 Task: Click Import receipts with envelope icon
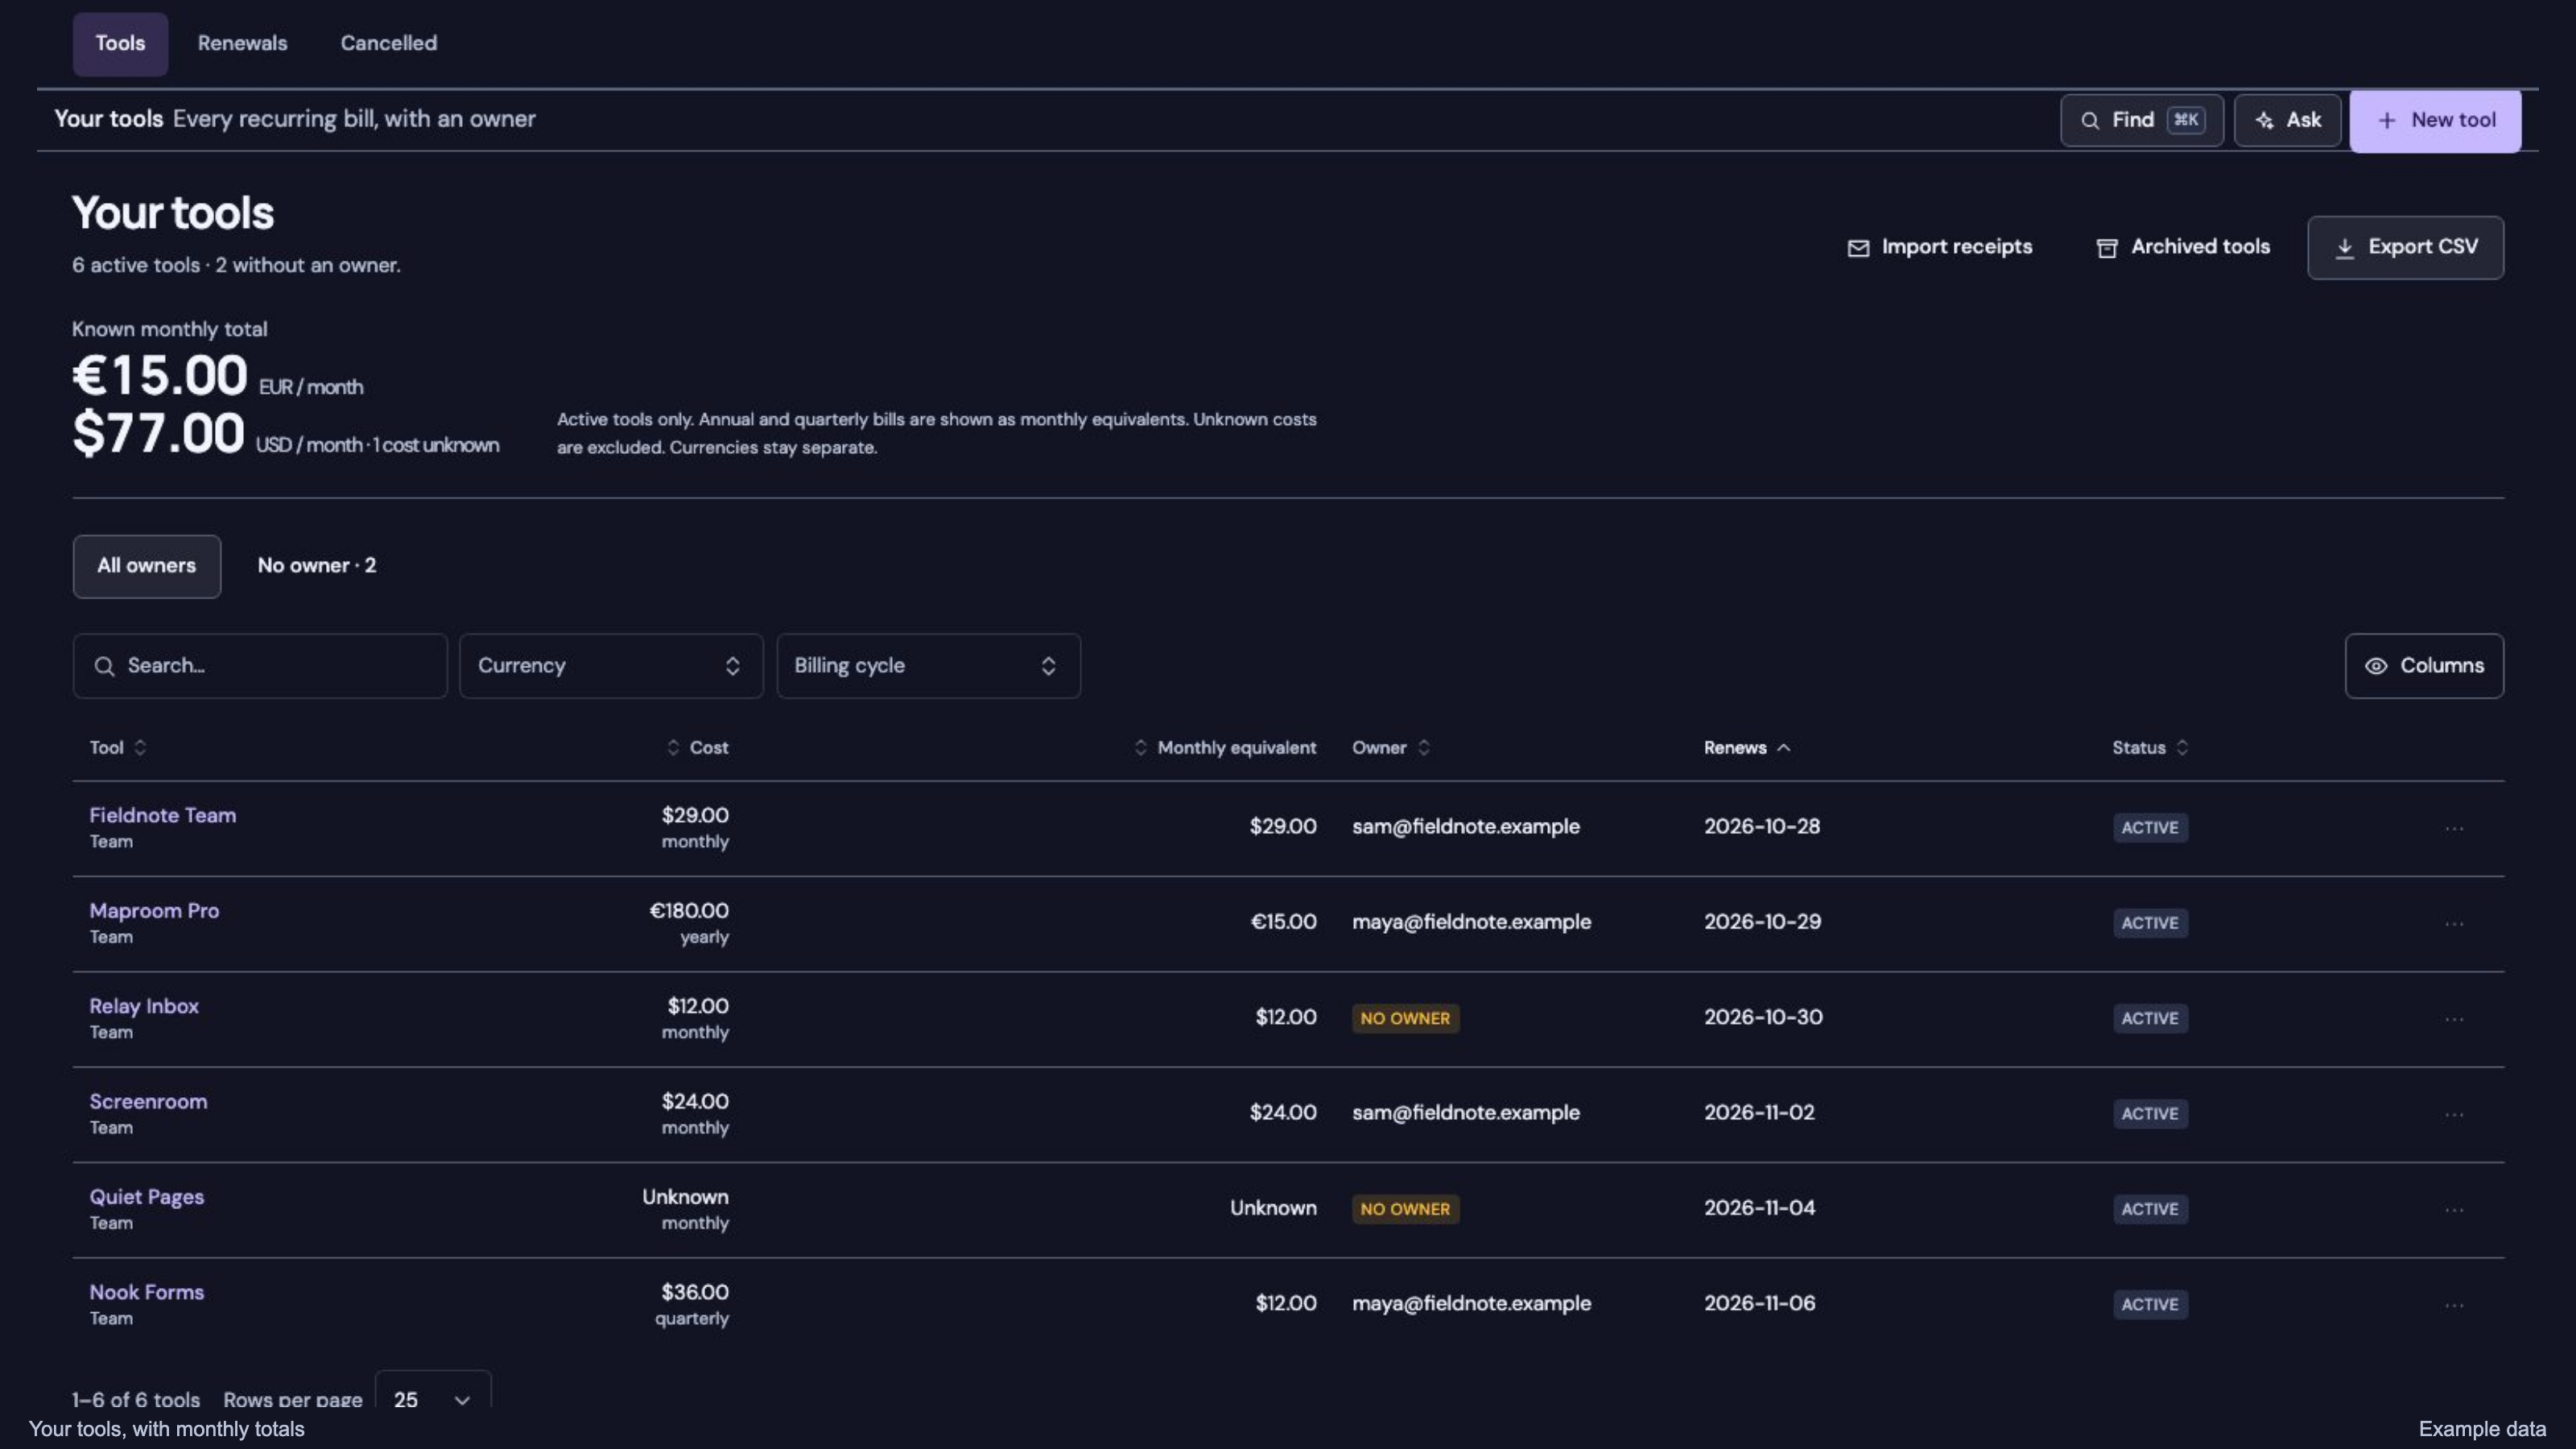(x=1939, y=247)
